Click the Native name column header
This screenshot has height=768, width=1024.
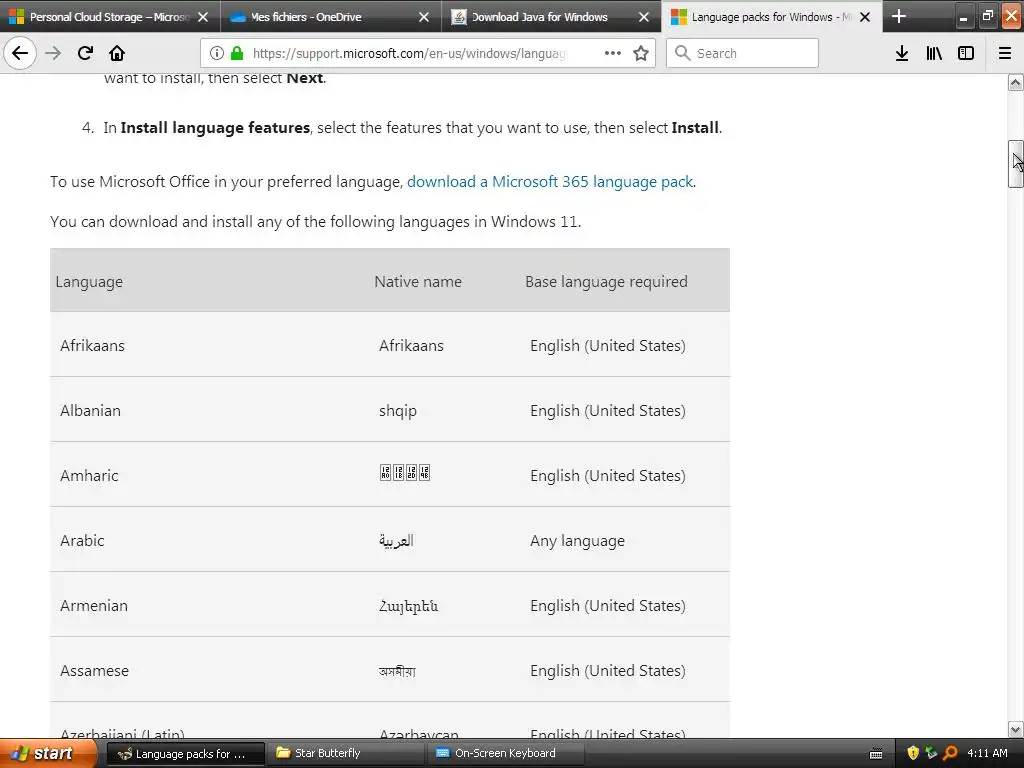coord(418,281)
